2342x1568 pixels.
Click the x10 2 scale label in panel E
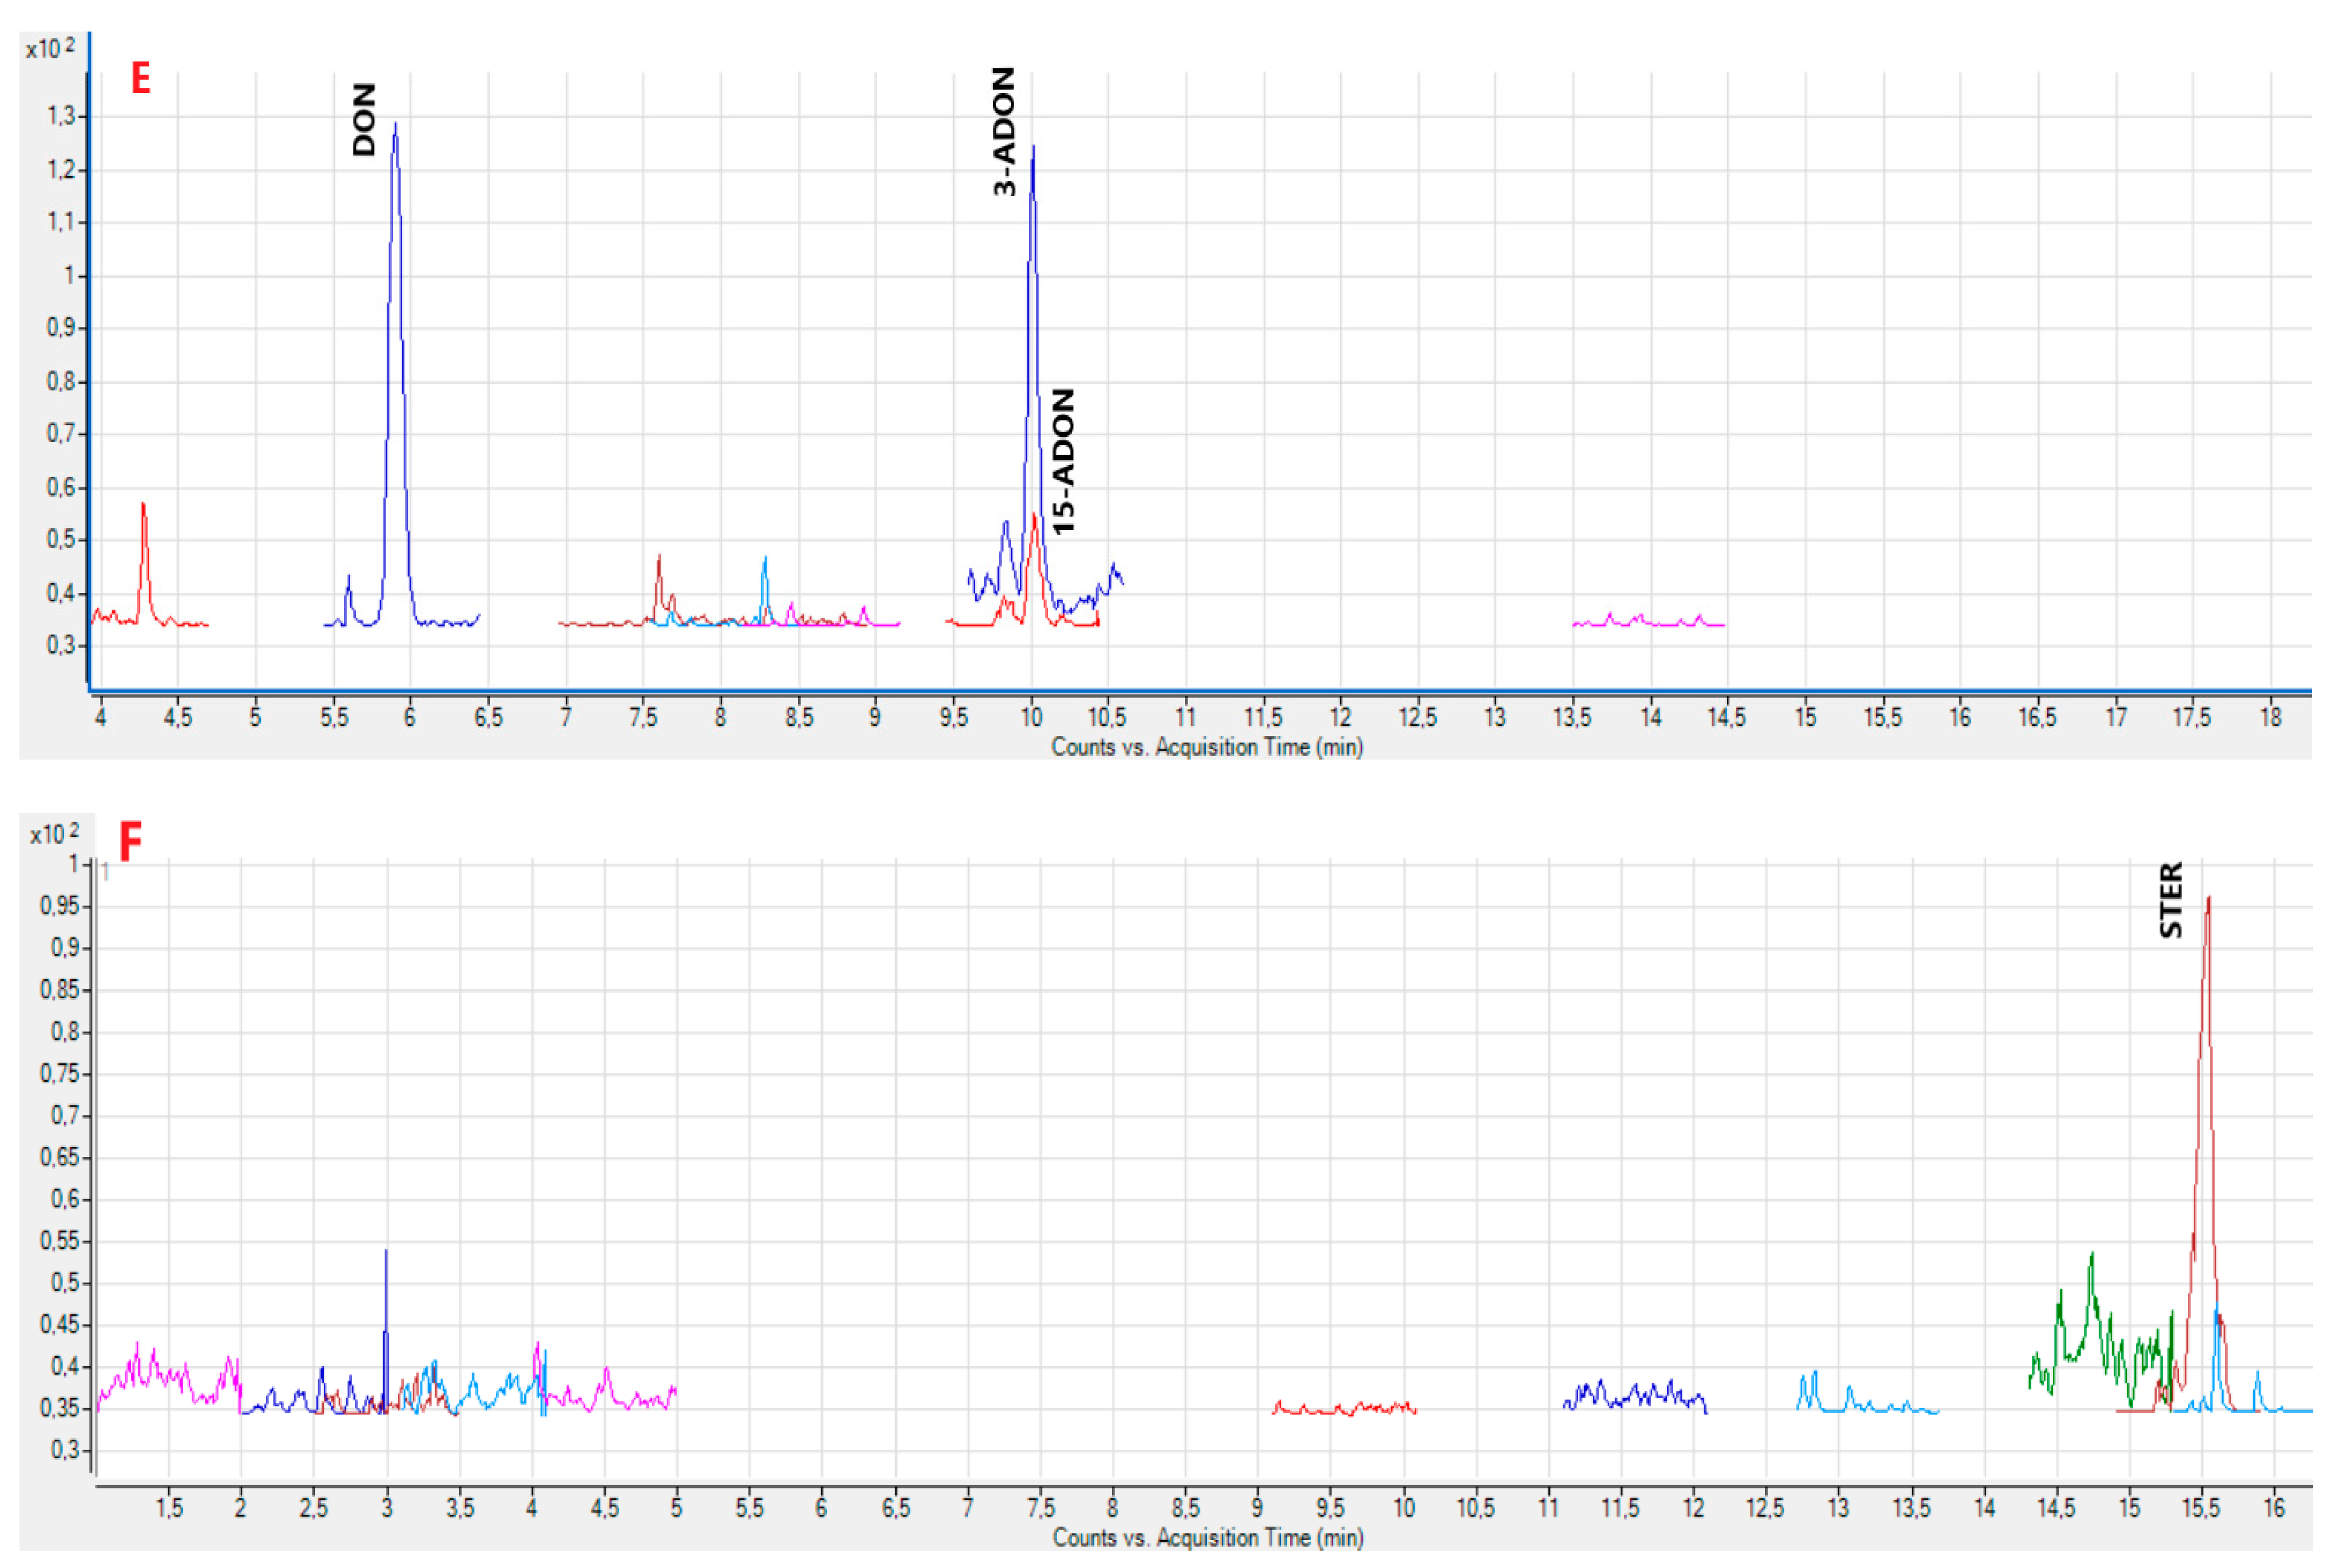coord(50,48)
